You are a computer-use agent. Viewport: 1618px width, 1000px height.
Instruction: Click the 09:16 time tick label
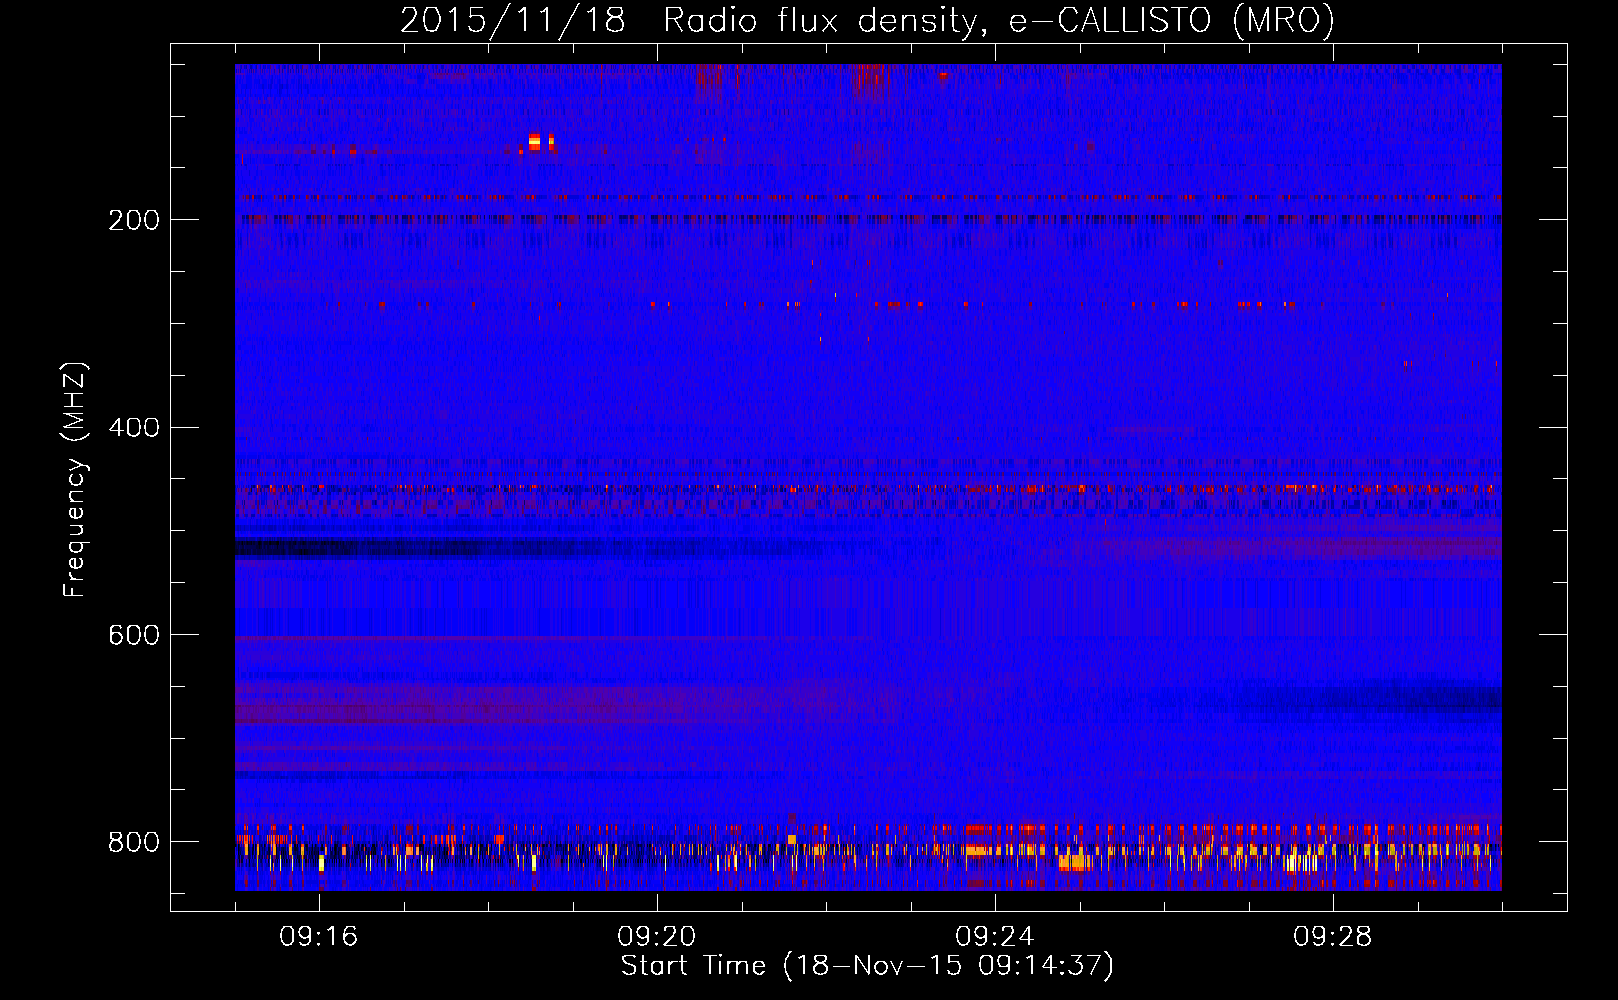point(319,937)
